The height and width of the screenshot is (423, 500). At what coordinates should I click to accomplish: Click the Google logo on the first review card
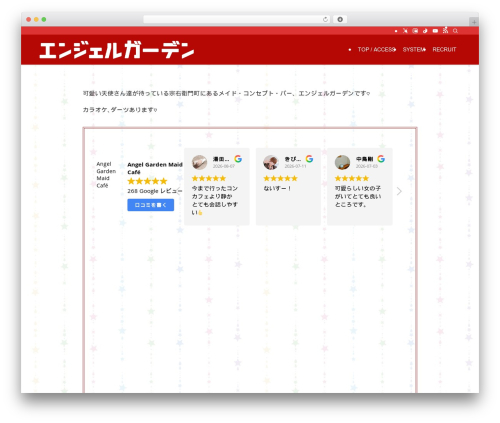[x=238, y=159]
